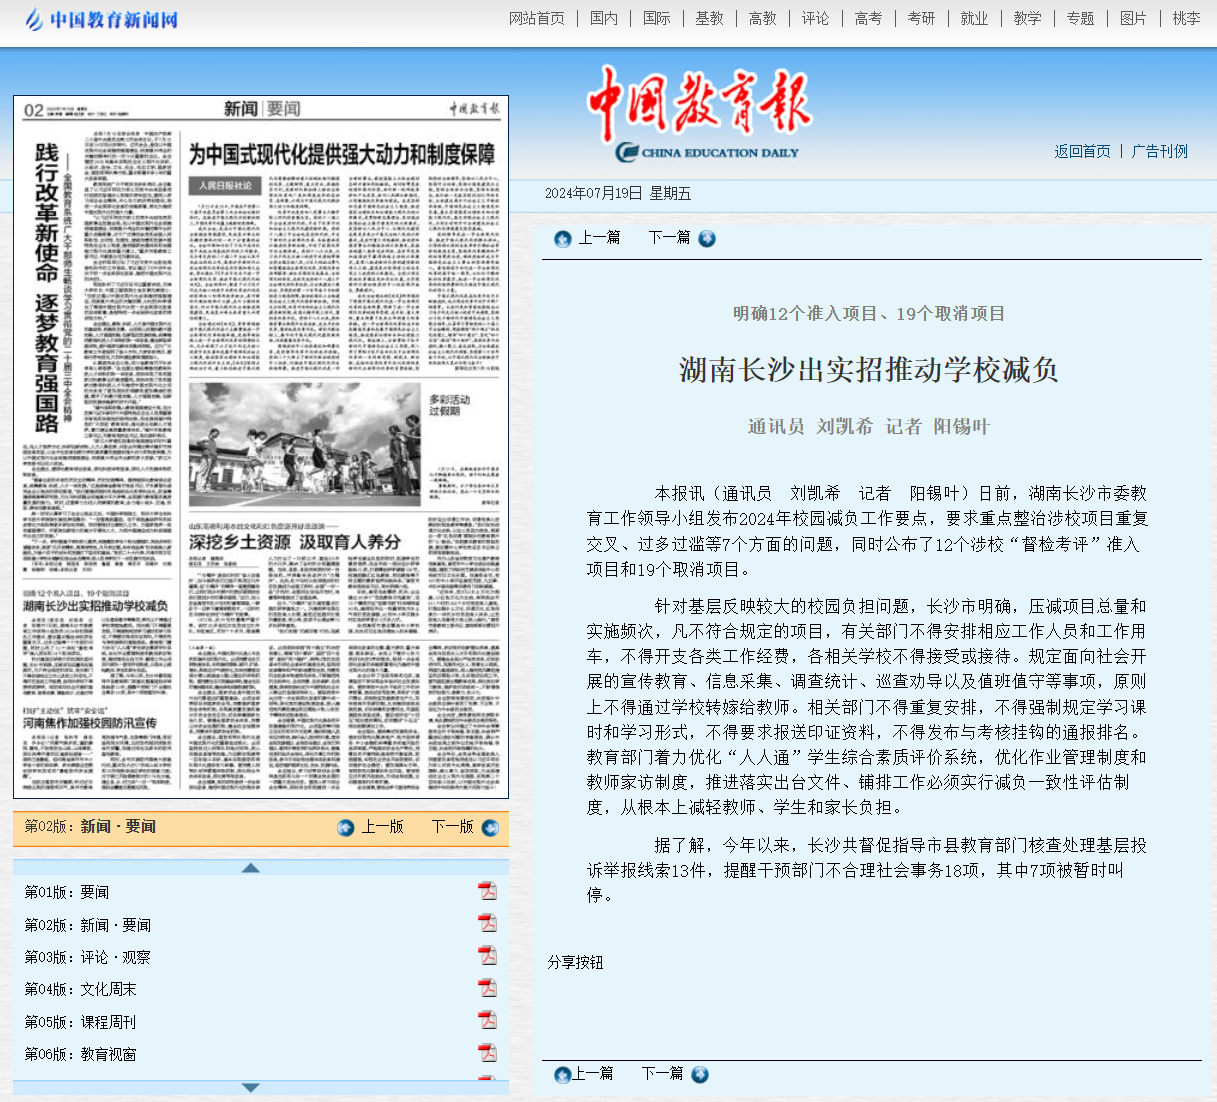Go to previous edition via 上一版
The height and width of the screenshot is (1102, 1217).
(383, 827)
